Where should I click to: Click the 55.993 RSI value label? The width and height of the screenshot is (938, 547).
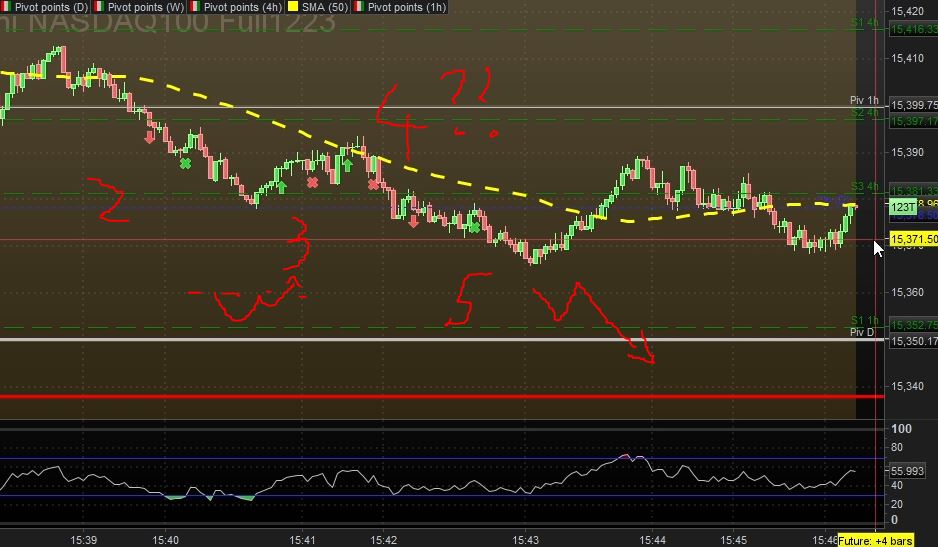[x=907, y=471]
